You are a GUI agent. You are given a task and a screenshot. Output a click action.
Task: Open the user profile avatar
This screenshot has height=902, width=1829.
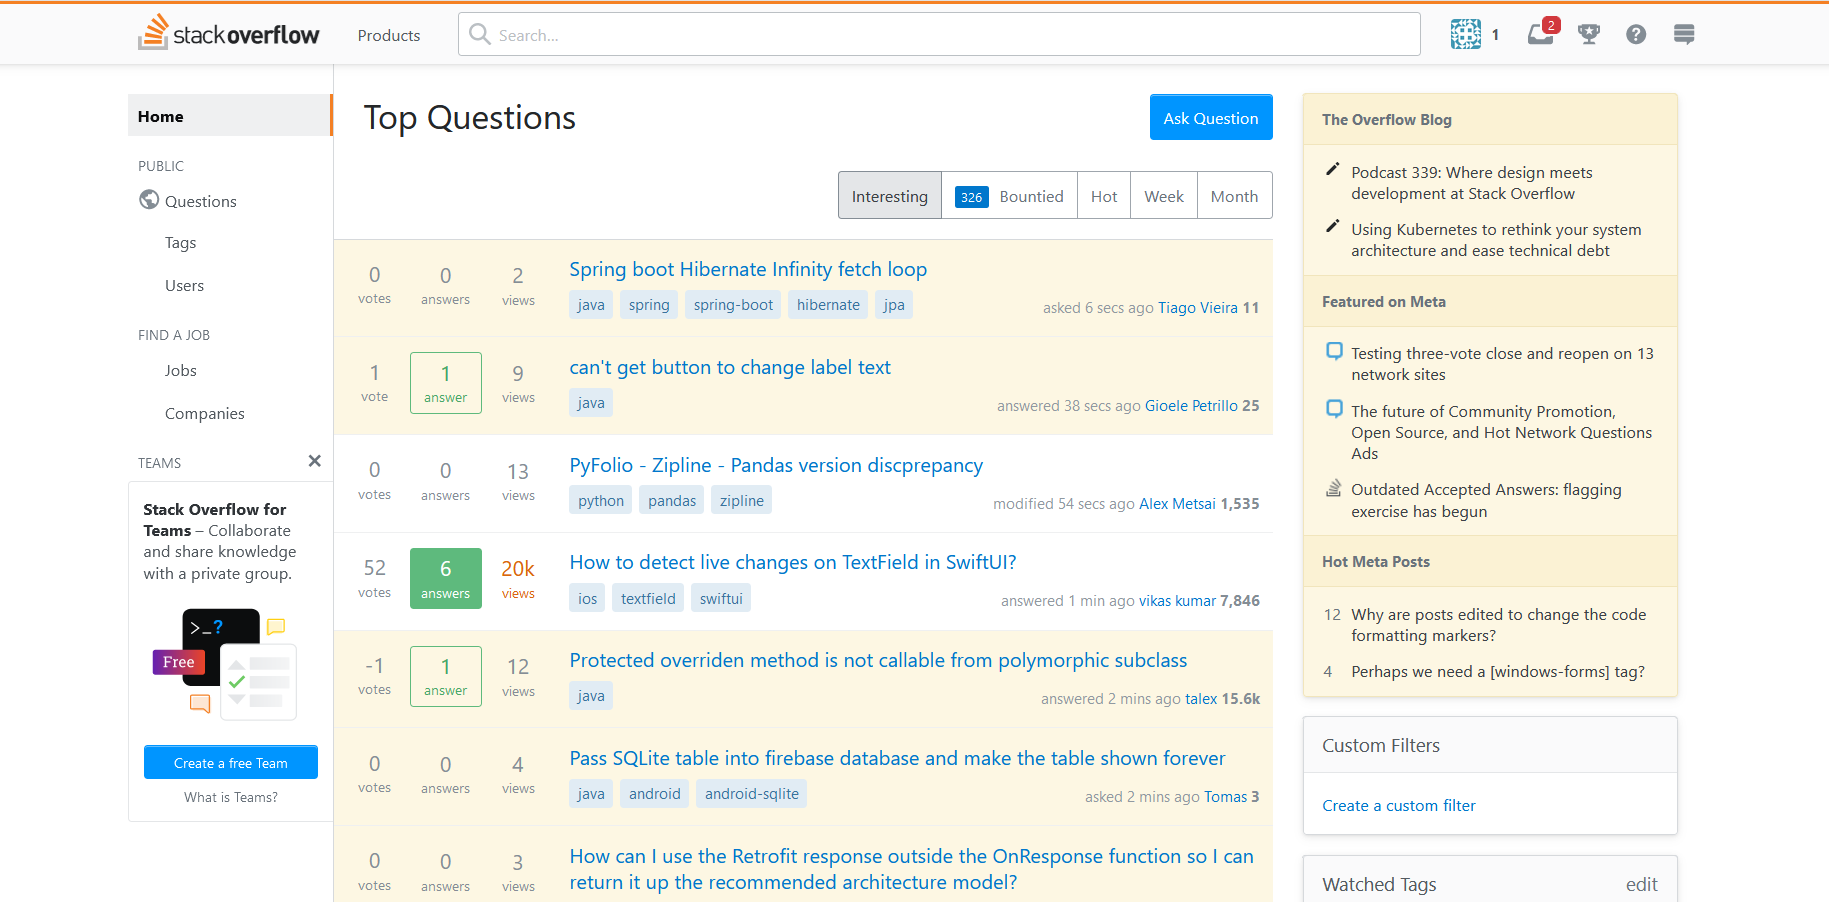pyautogui.click(x=1465, y=34)
